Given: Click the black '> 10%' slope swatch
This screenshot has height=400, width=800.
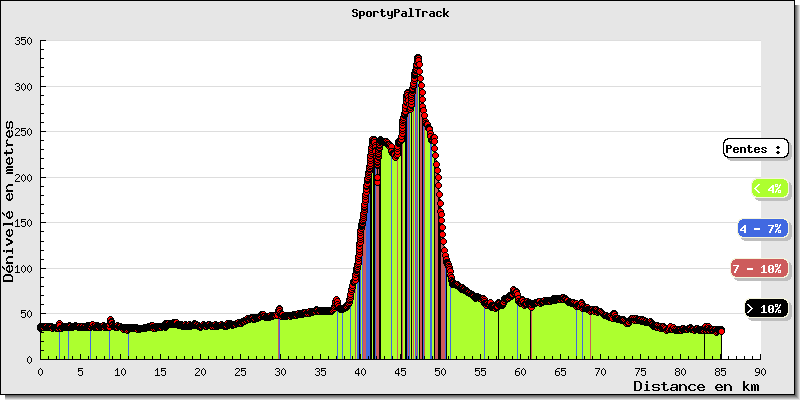Looking at the screenshot, I should 766,309.
